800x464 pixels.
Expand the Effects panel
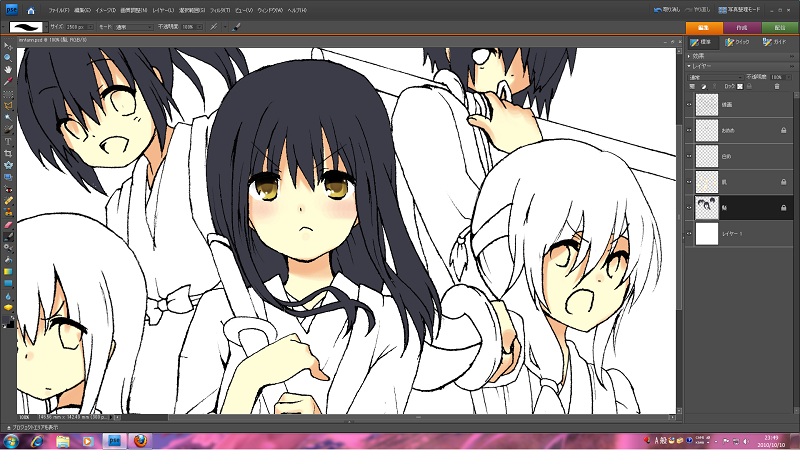click(690, 56)
